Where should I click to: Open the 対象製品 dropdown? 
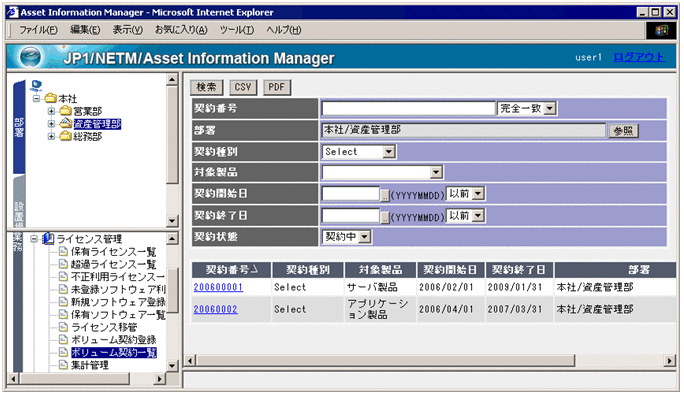[x=436, y=172]
